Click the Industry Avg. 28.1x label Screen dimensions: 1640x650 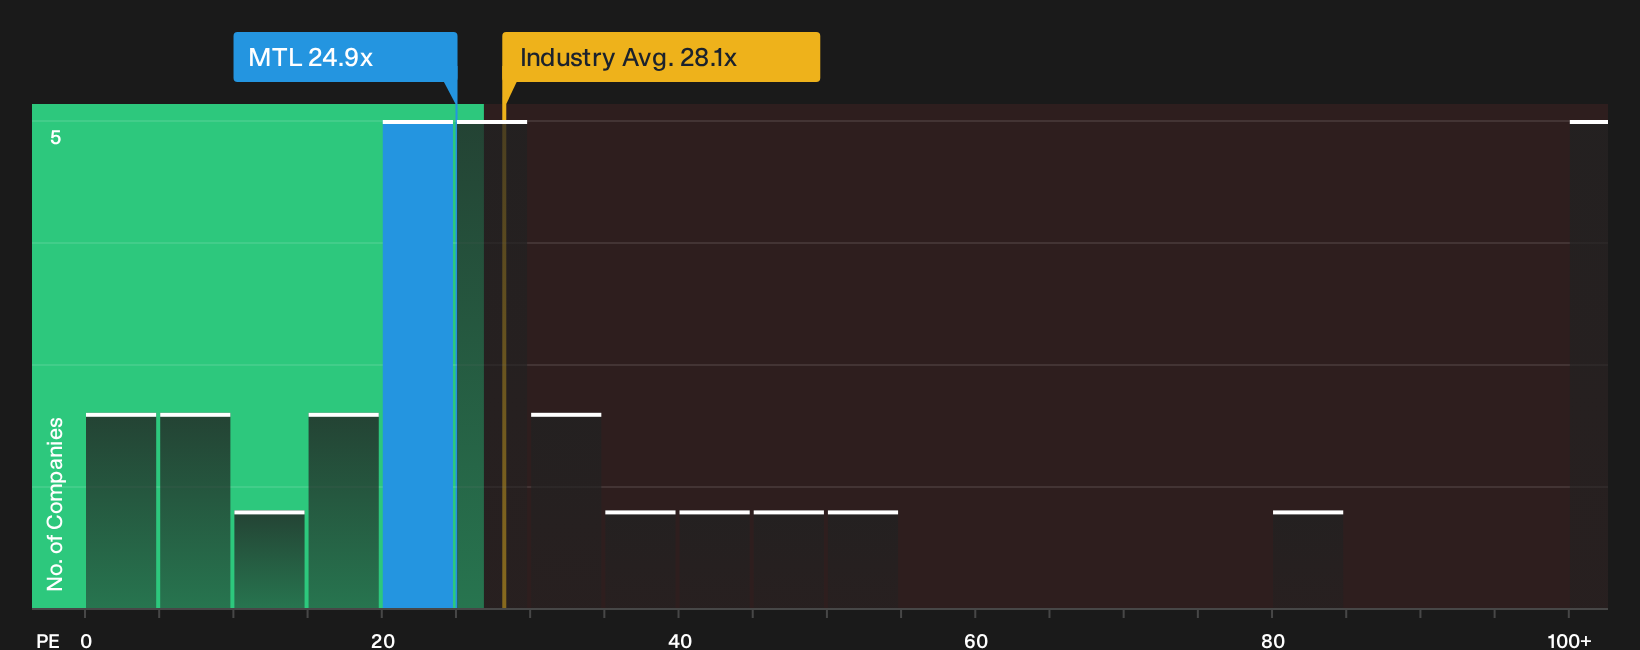tap(661, 57)
